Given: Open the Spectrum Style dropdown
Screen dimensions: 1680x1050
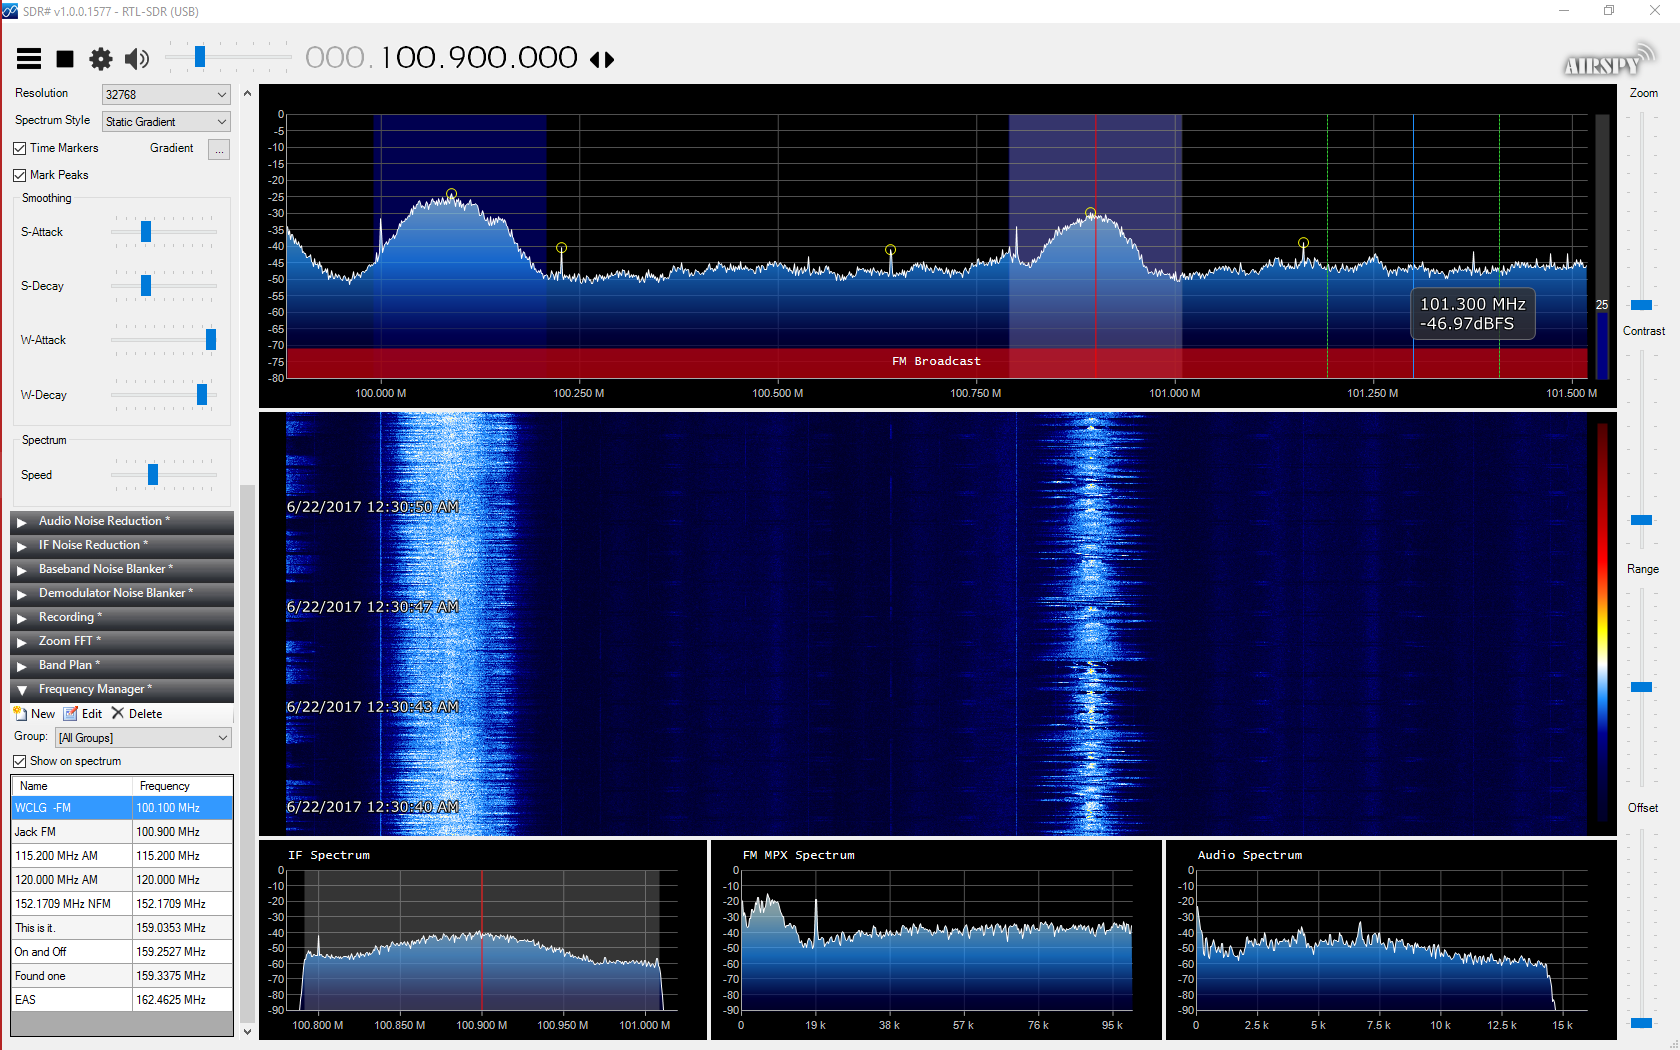Looking at the screenshot, I should (x=166, y=121).
